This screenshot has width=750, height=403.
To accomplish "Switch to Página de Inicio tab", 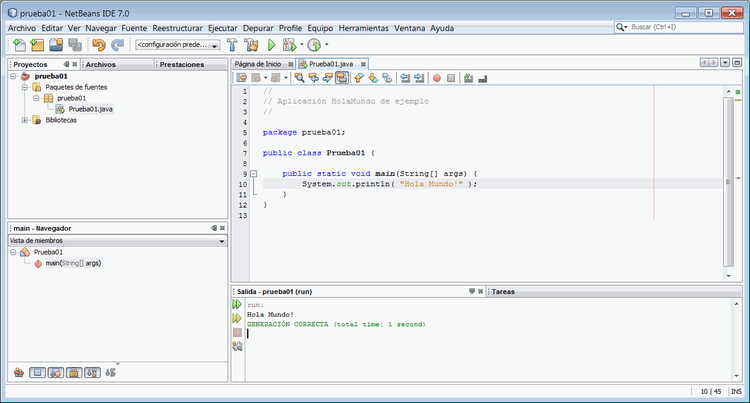I will [258, 64].
